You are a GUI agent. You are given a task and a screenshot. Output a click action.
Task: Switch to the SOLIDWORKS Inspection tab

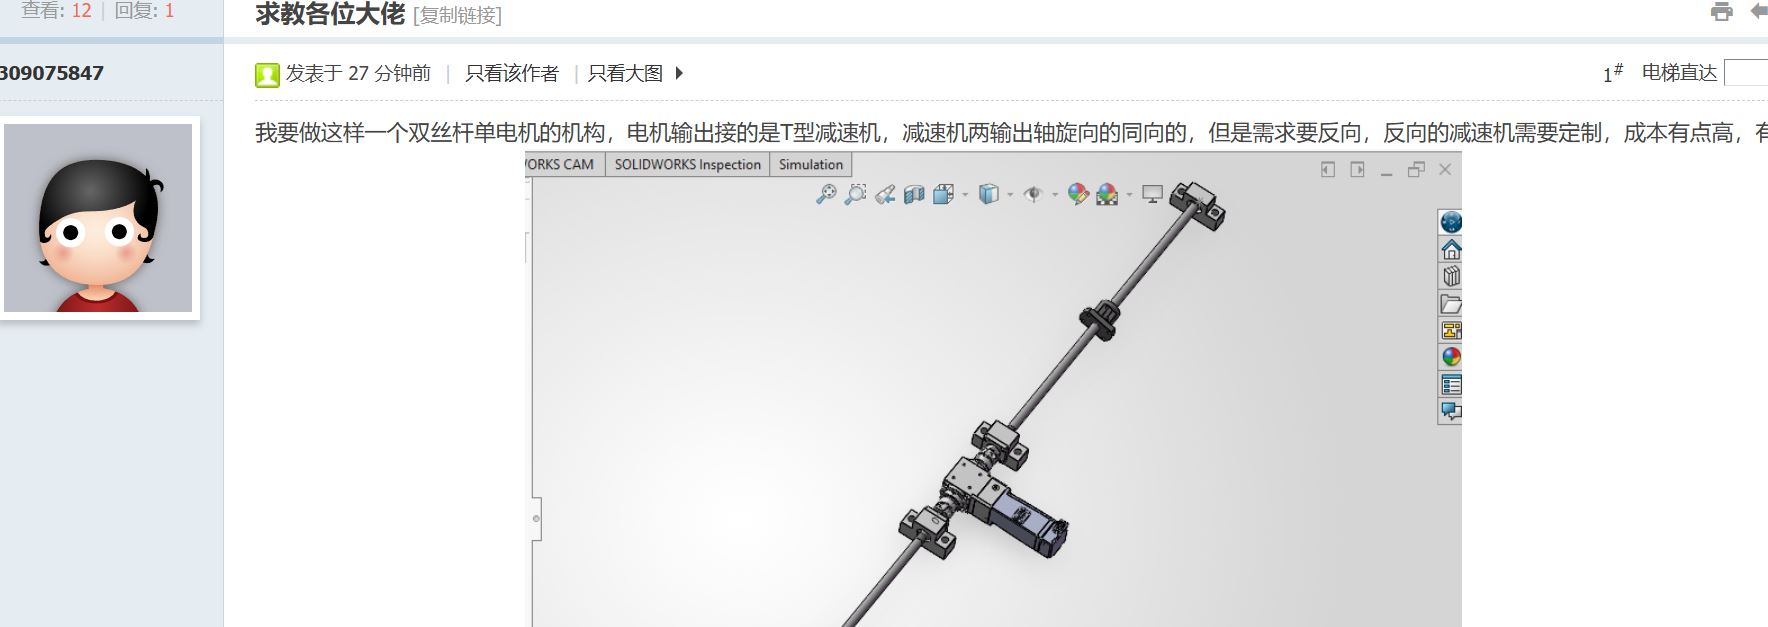pos(687,165)
